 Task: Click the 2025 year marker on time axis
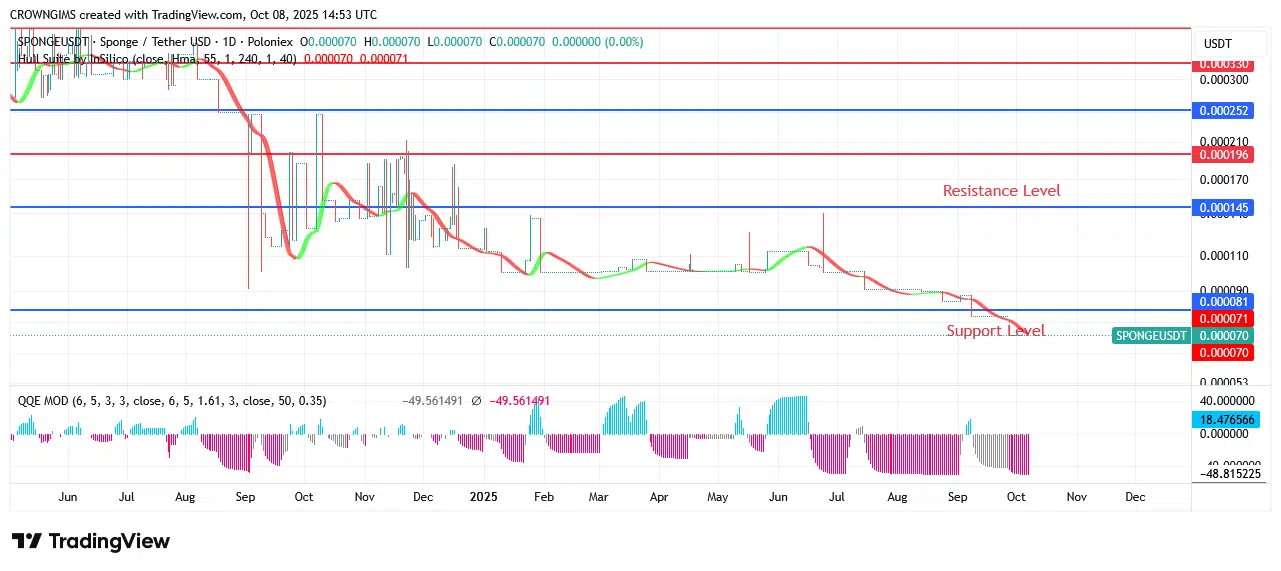point(484,497)
